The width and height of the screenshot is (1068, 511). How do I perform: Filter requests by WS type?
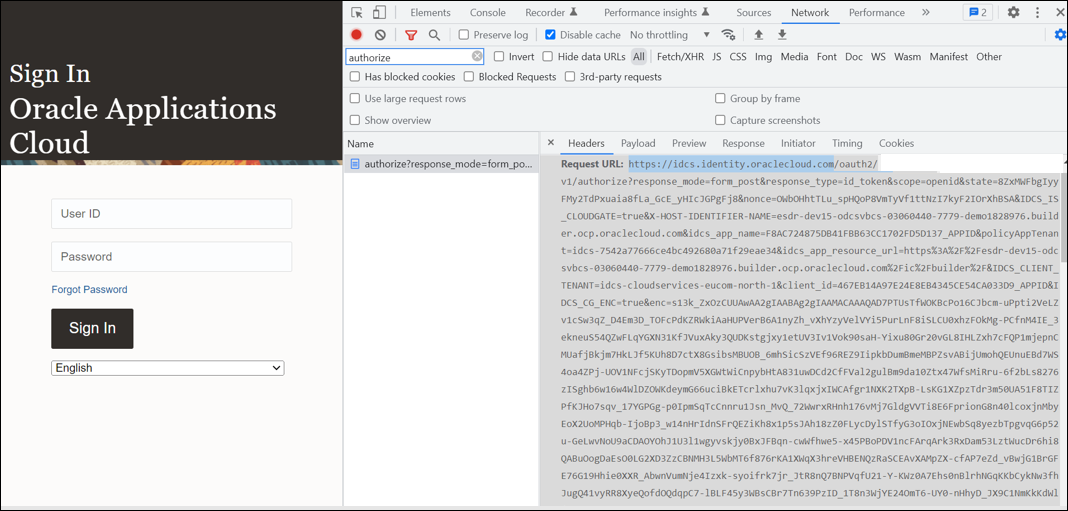pos(878,57)
